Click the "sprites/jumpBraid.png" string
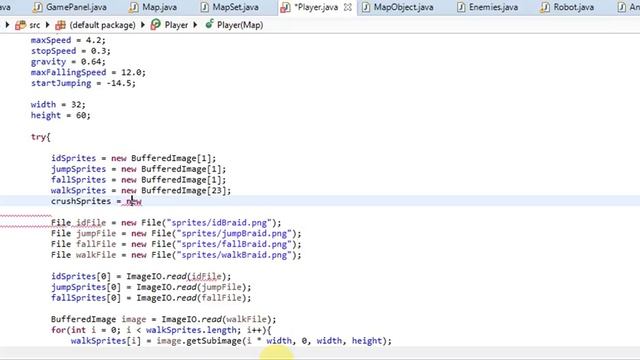This screenshot has height=360, width=640. point(234,233)
